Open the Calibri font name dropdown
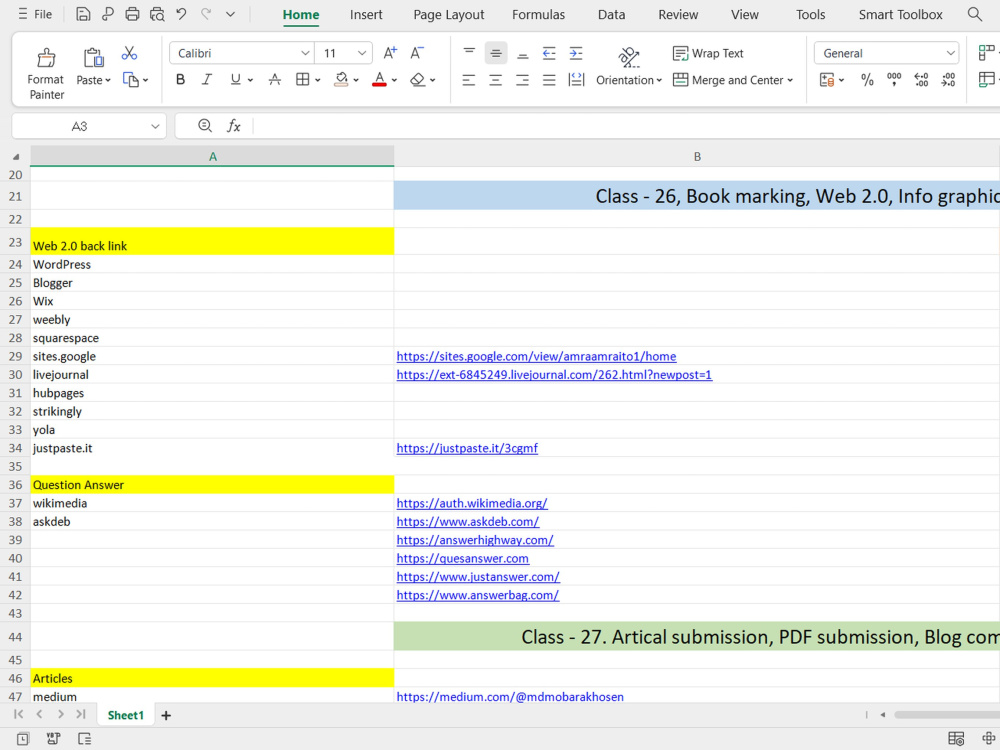 tap(305, 54)
